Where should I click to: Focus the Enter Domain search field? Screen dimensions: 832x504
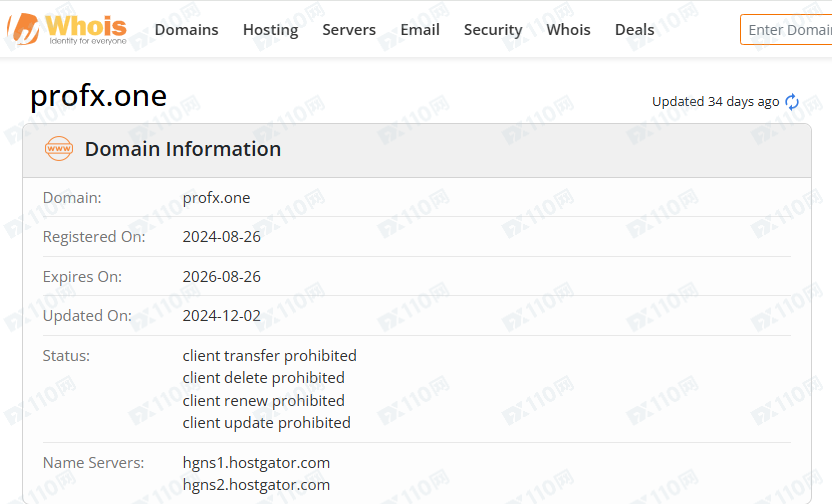click(x=788, y=30)
